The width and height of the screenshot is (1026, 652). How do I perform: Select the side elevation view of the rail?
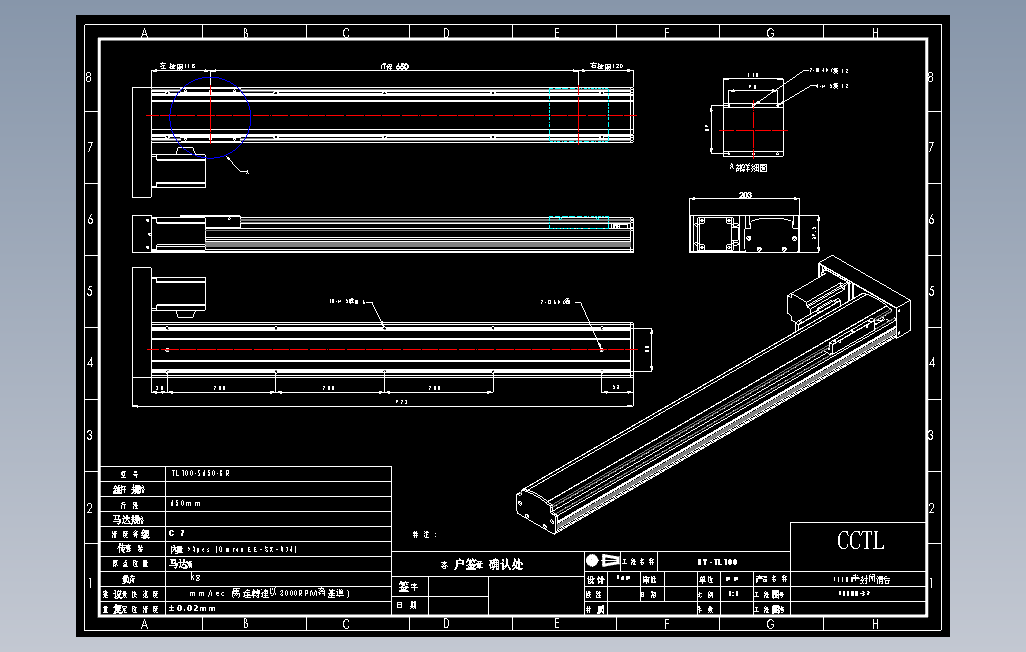click(x=383, y=234)
